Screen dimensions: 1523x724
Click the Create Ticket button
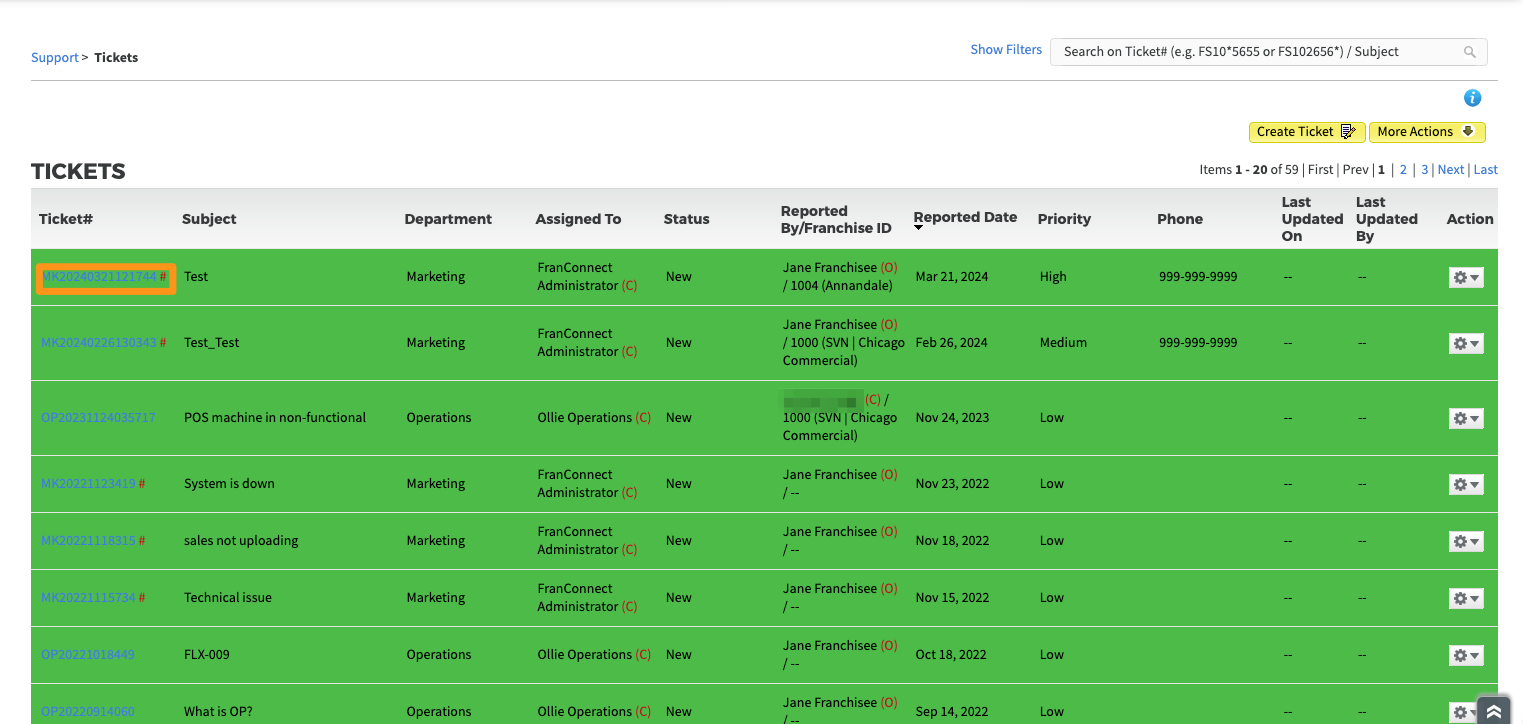(x=1307, y=132)
